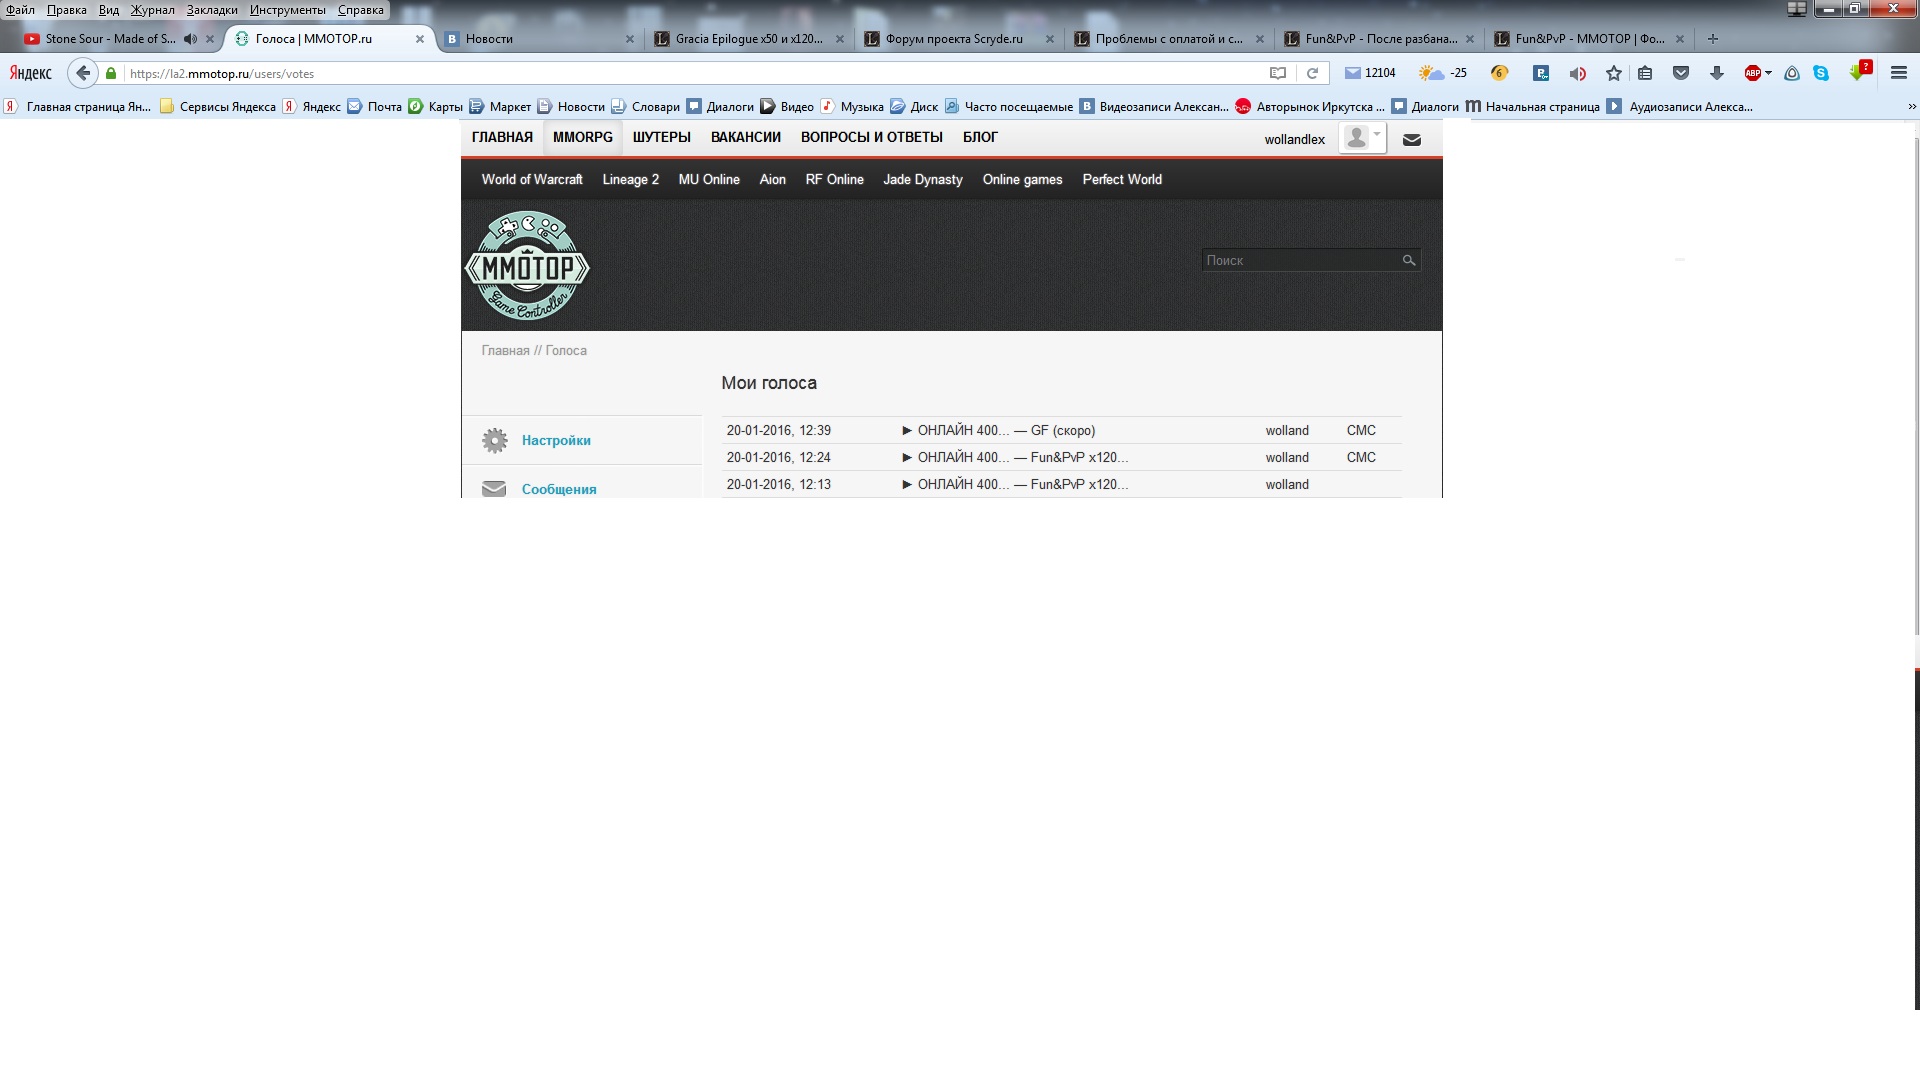1920x1080 pixels.
Task: Open the Сообщения sidebar link
Action: coord(558,489)
